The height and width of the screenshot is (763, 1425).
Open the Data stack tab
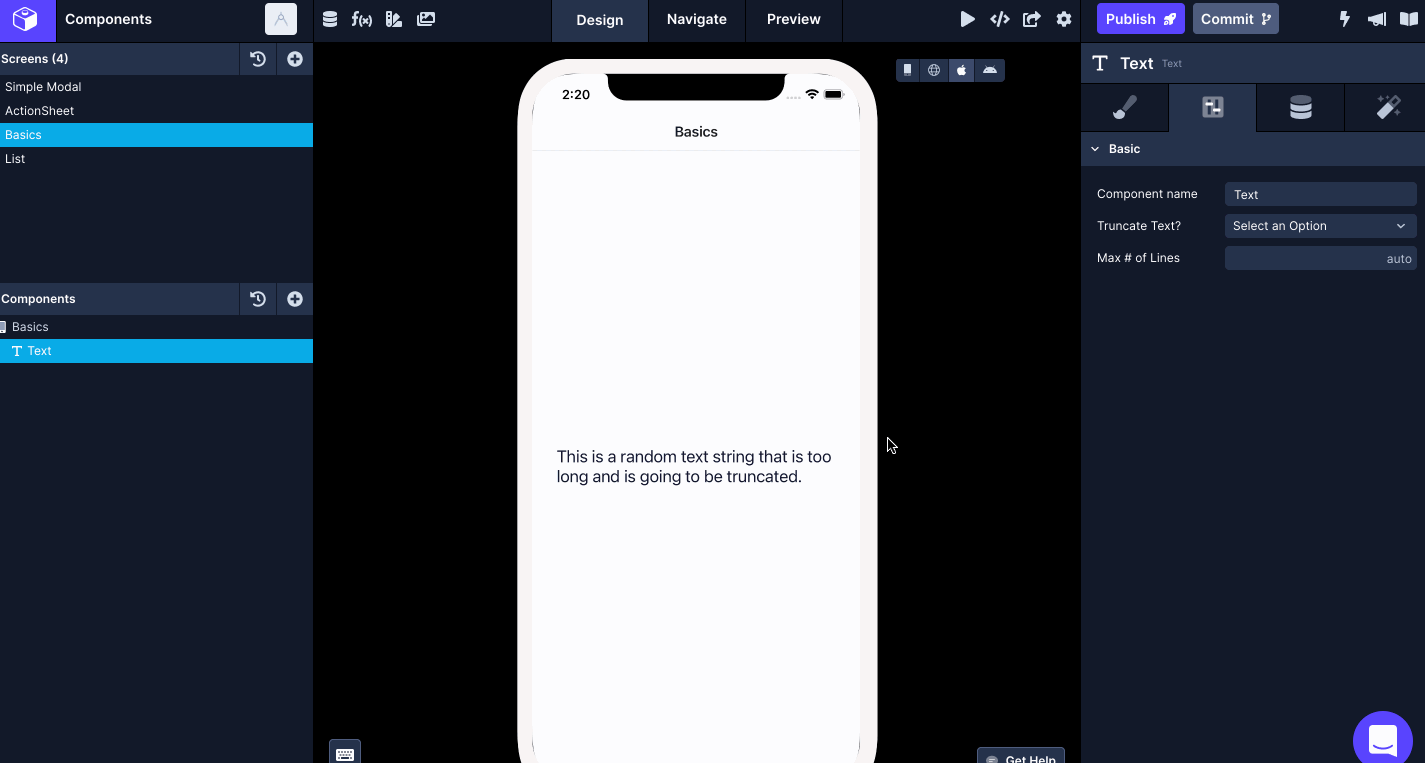click(x=1300, y=108)
